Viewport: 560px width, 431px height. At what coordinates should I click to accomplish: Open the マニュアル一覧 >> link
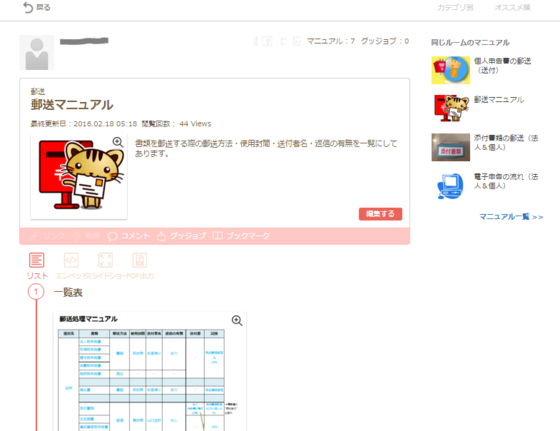click(511, 217)
